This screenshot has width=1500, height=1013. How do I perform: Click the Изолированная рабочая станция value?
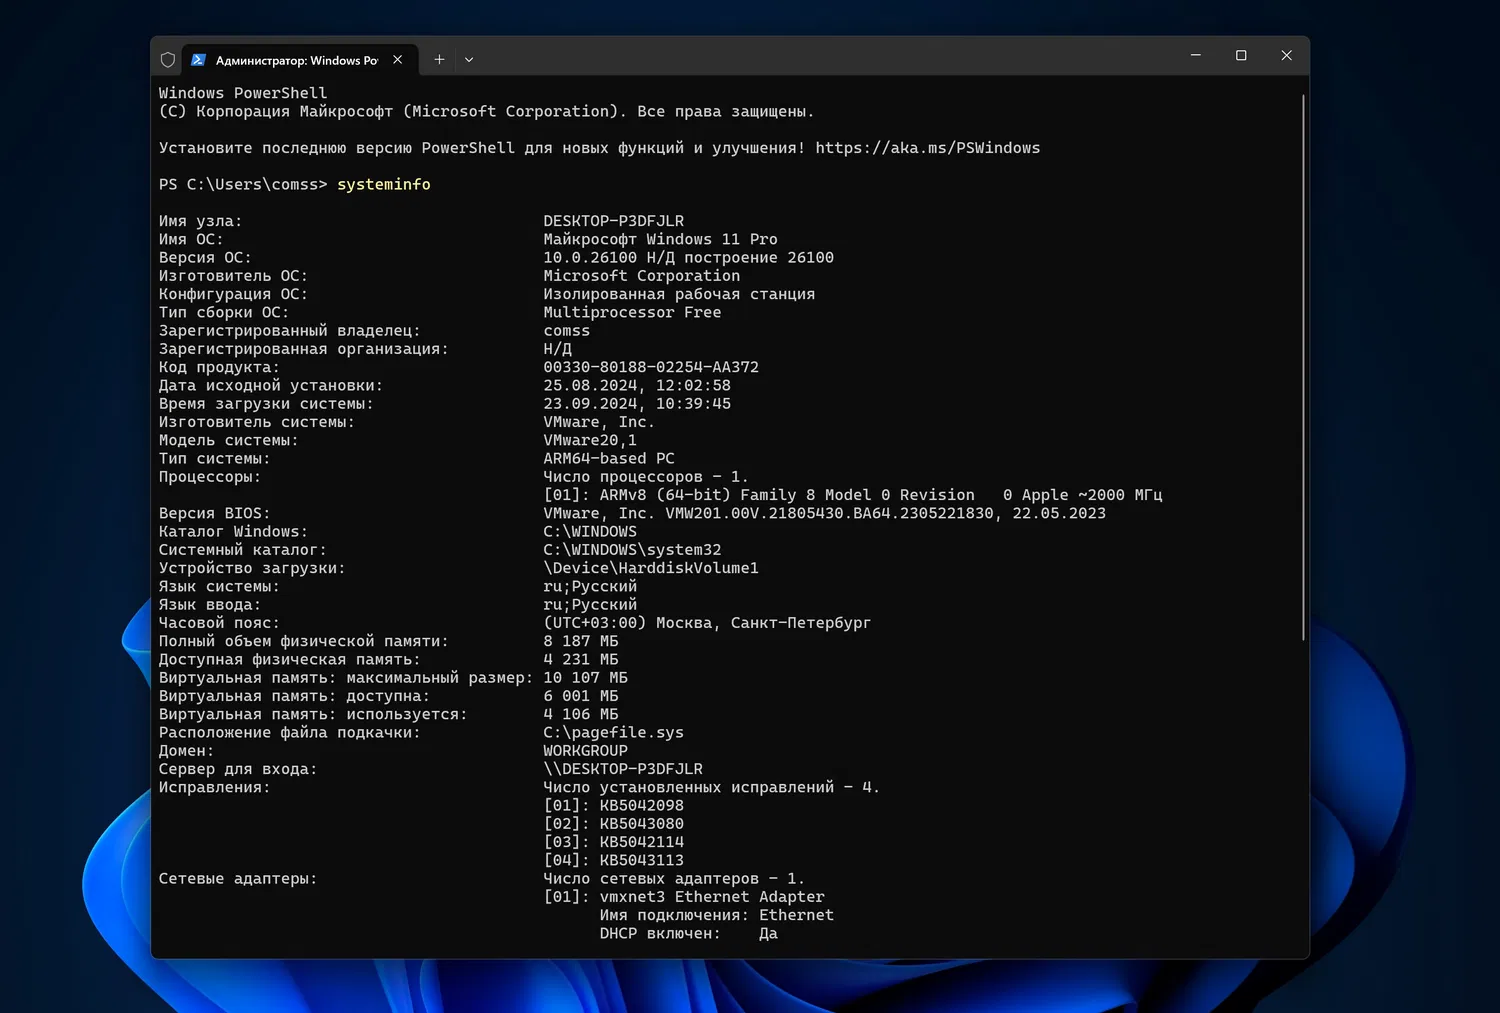[679, 294]
